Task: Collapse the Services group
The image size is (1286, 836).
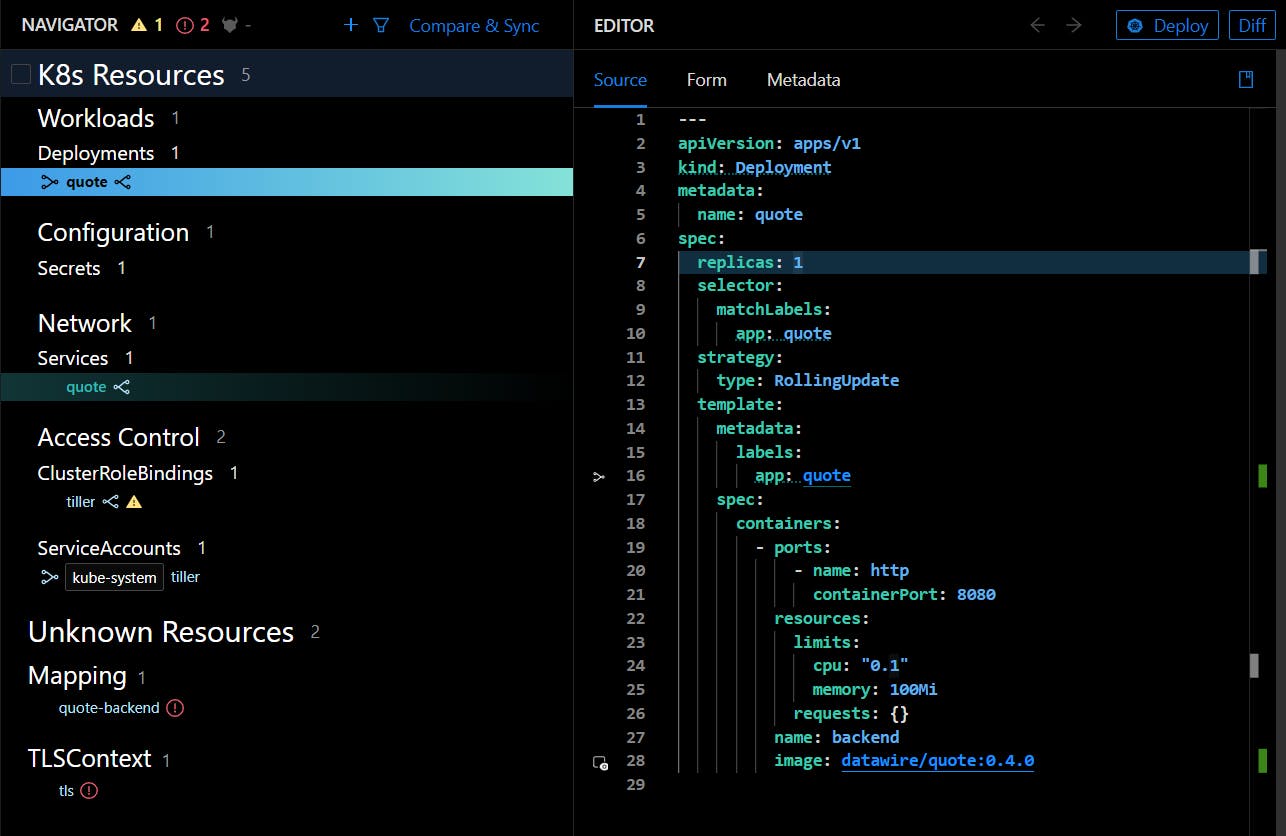Action: [x=73, y=358]
